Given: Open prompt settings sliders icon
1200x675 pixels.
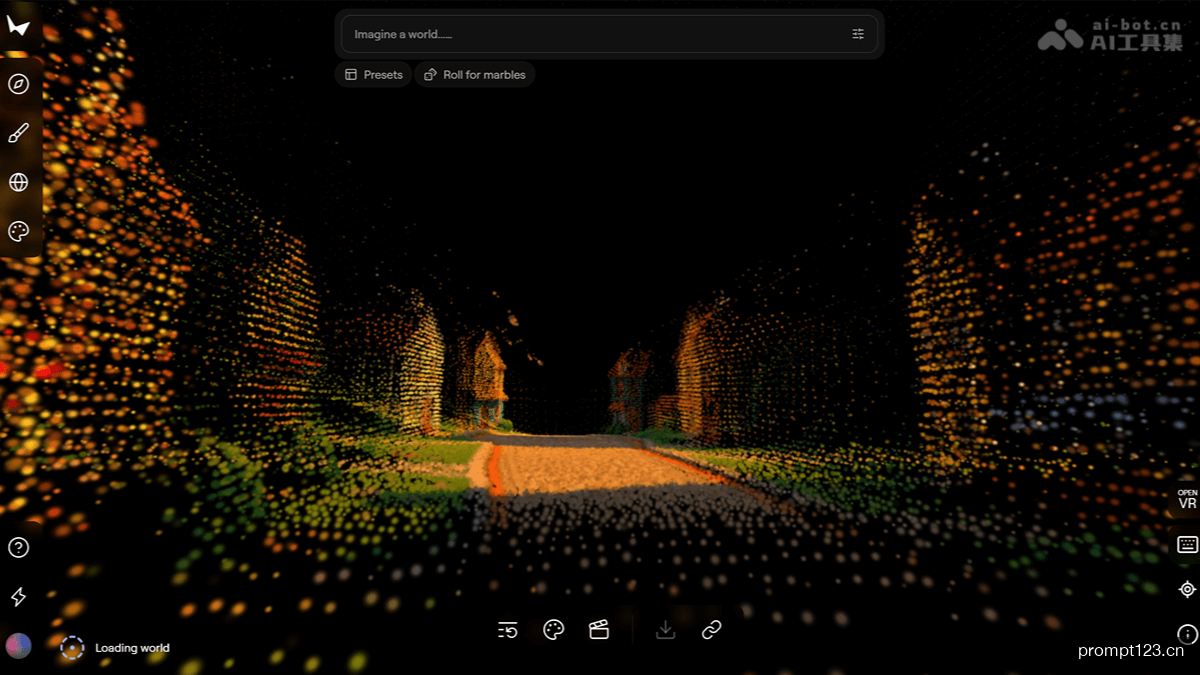Looking at the screenshot, I should click(858, 34).
